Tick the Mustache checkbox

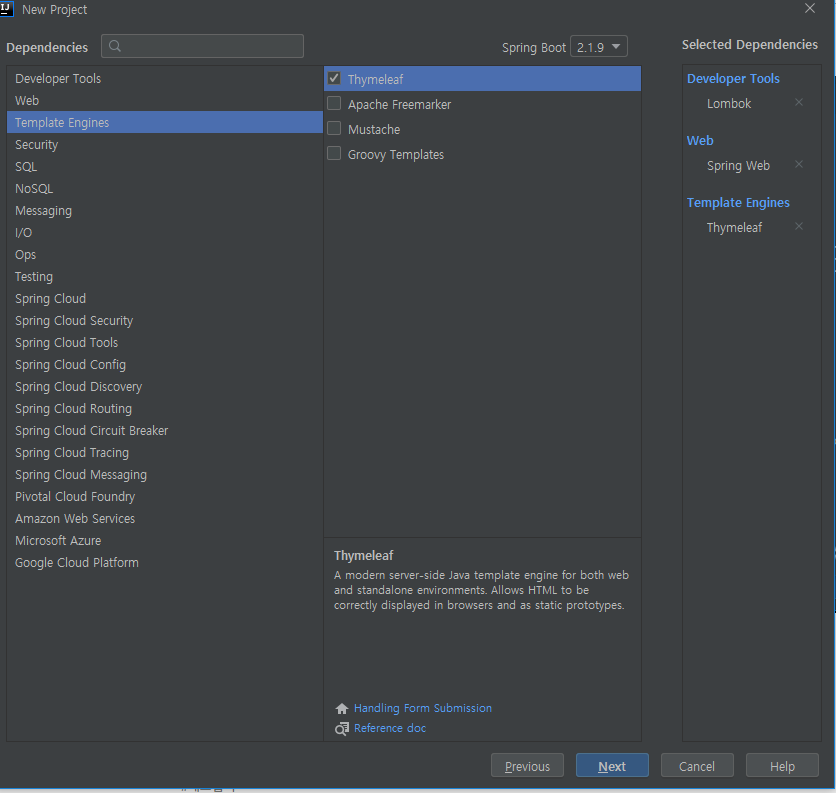coord(334,129)
